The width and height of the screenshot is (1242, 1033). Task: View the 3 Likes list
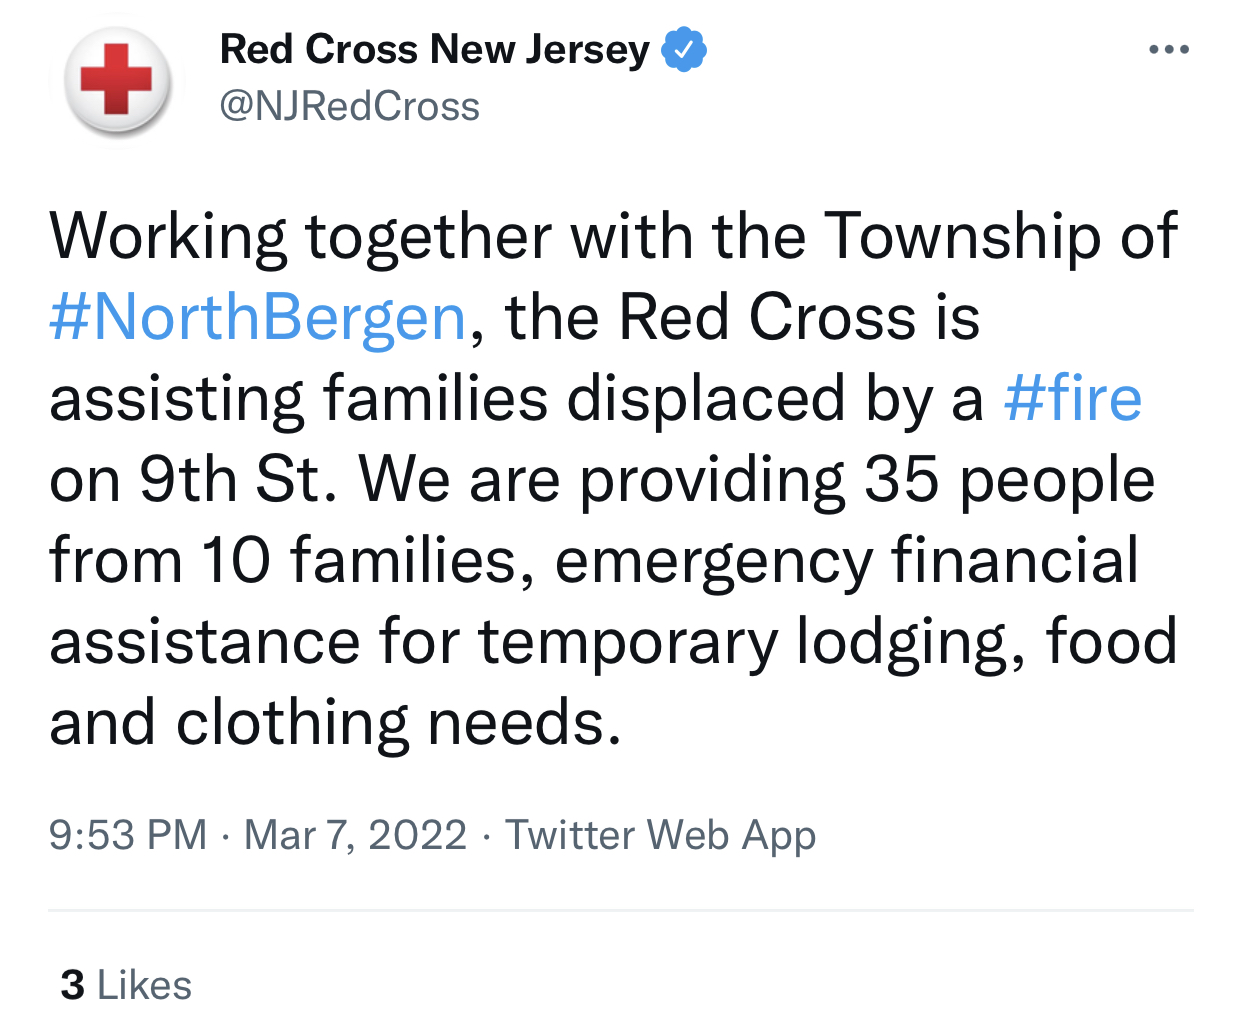coord(126,985)
